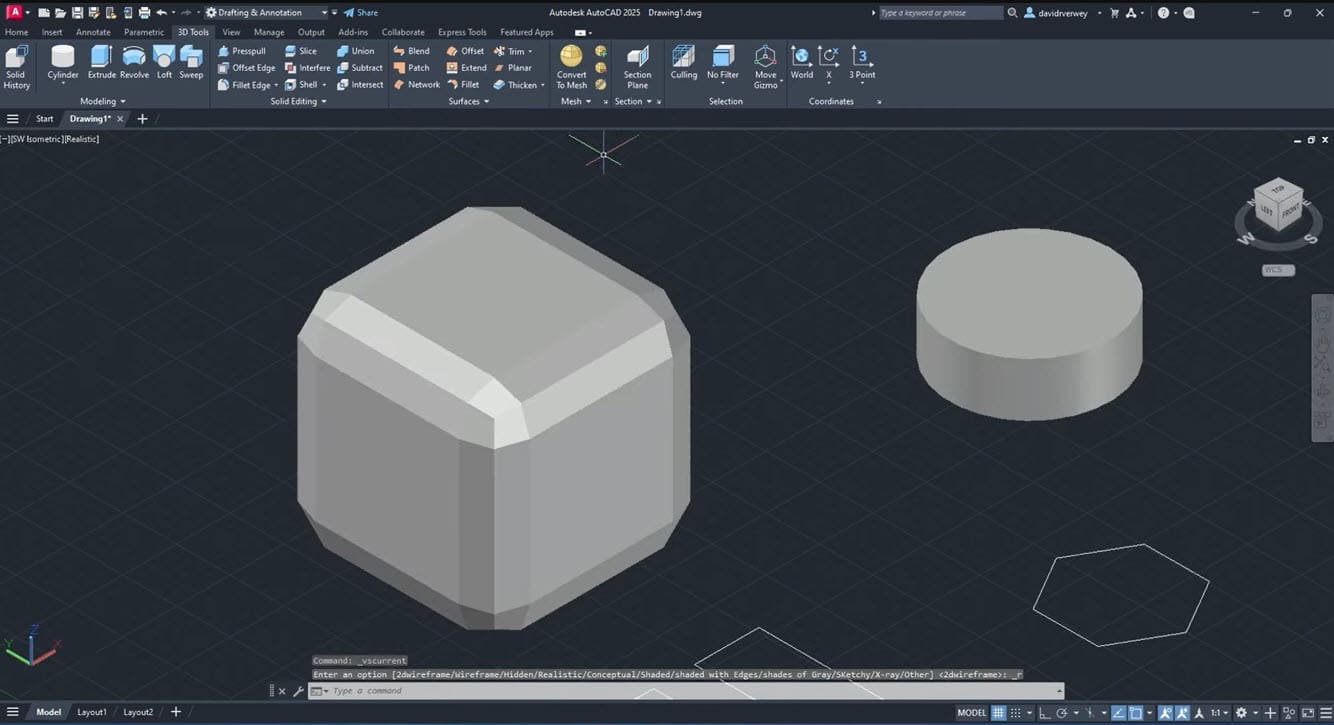The width and height of the screenshot is (1334, 725).
Task: Toggle grid display in the status bar
Action: 997,712
